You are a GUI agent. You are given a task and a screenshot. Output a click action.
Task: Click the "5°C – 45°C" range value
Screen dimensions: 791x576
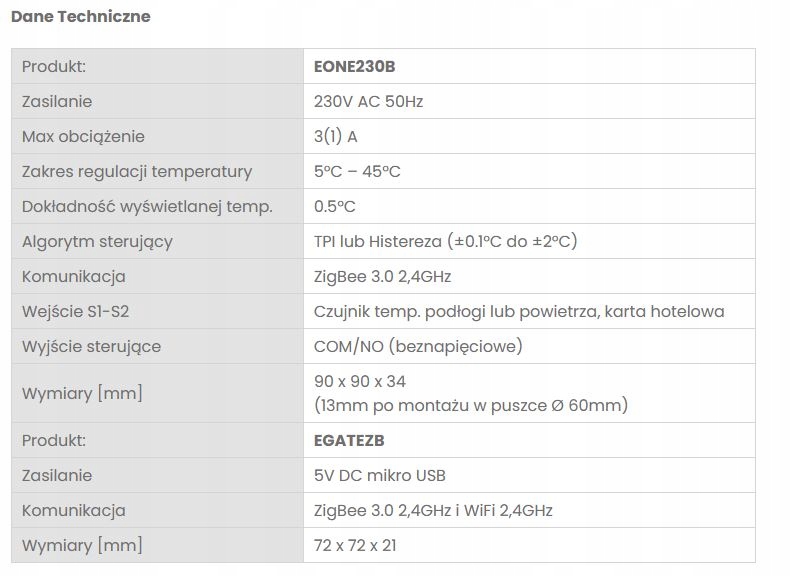point(357,171)
